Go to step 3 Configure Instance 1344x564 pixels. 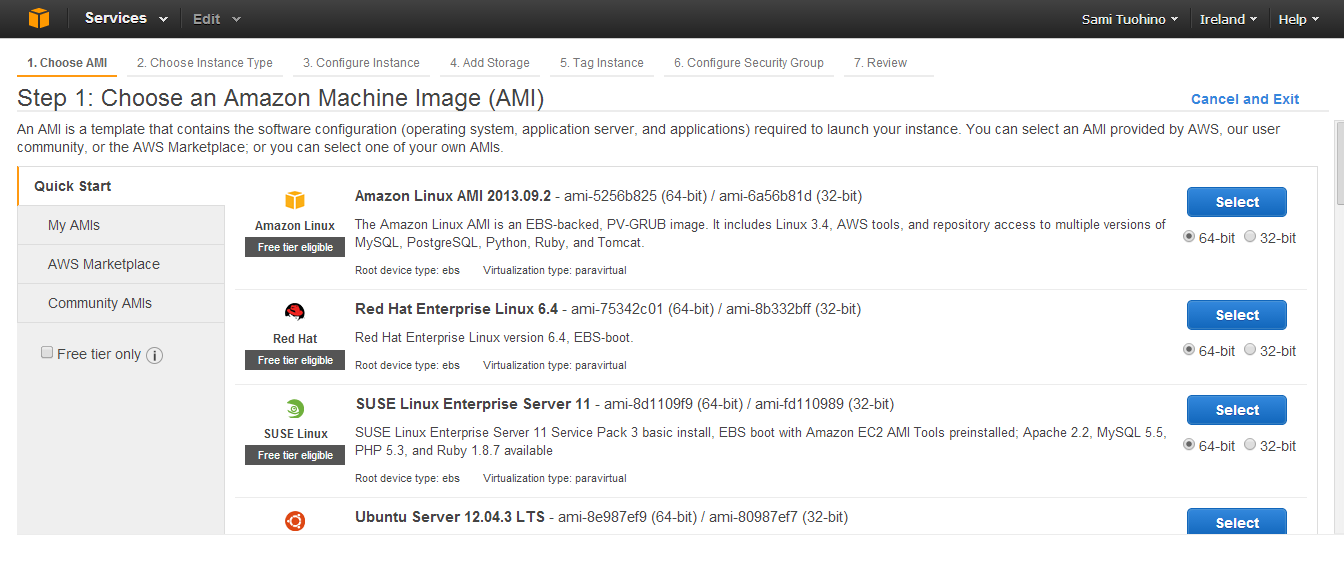coord(362,63)
